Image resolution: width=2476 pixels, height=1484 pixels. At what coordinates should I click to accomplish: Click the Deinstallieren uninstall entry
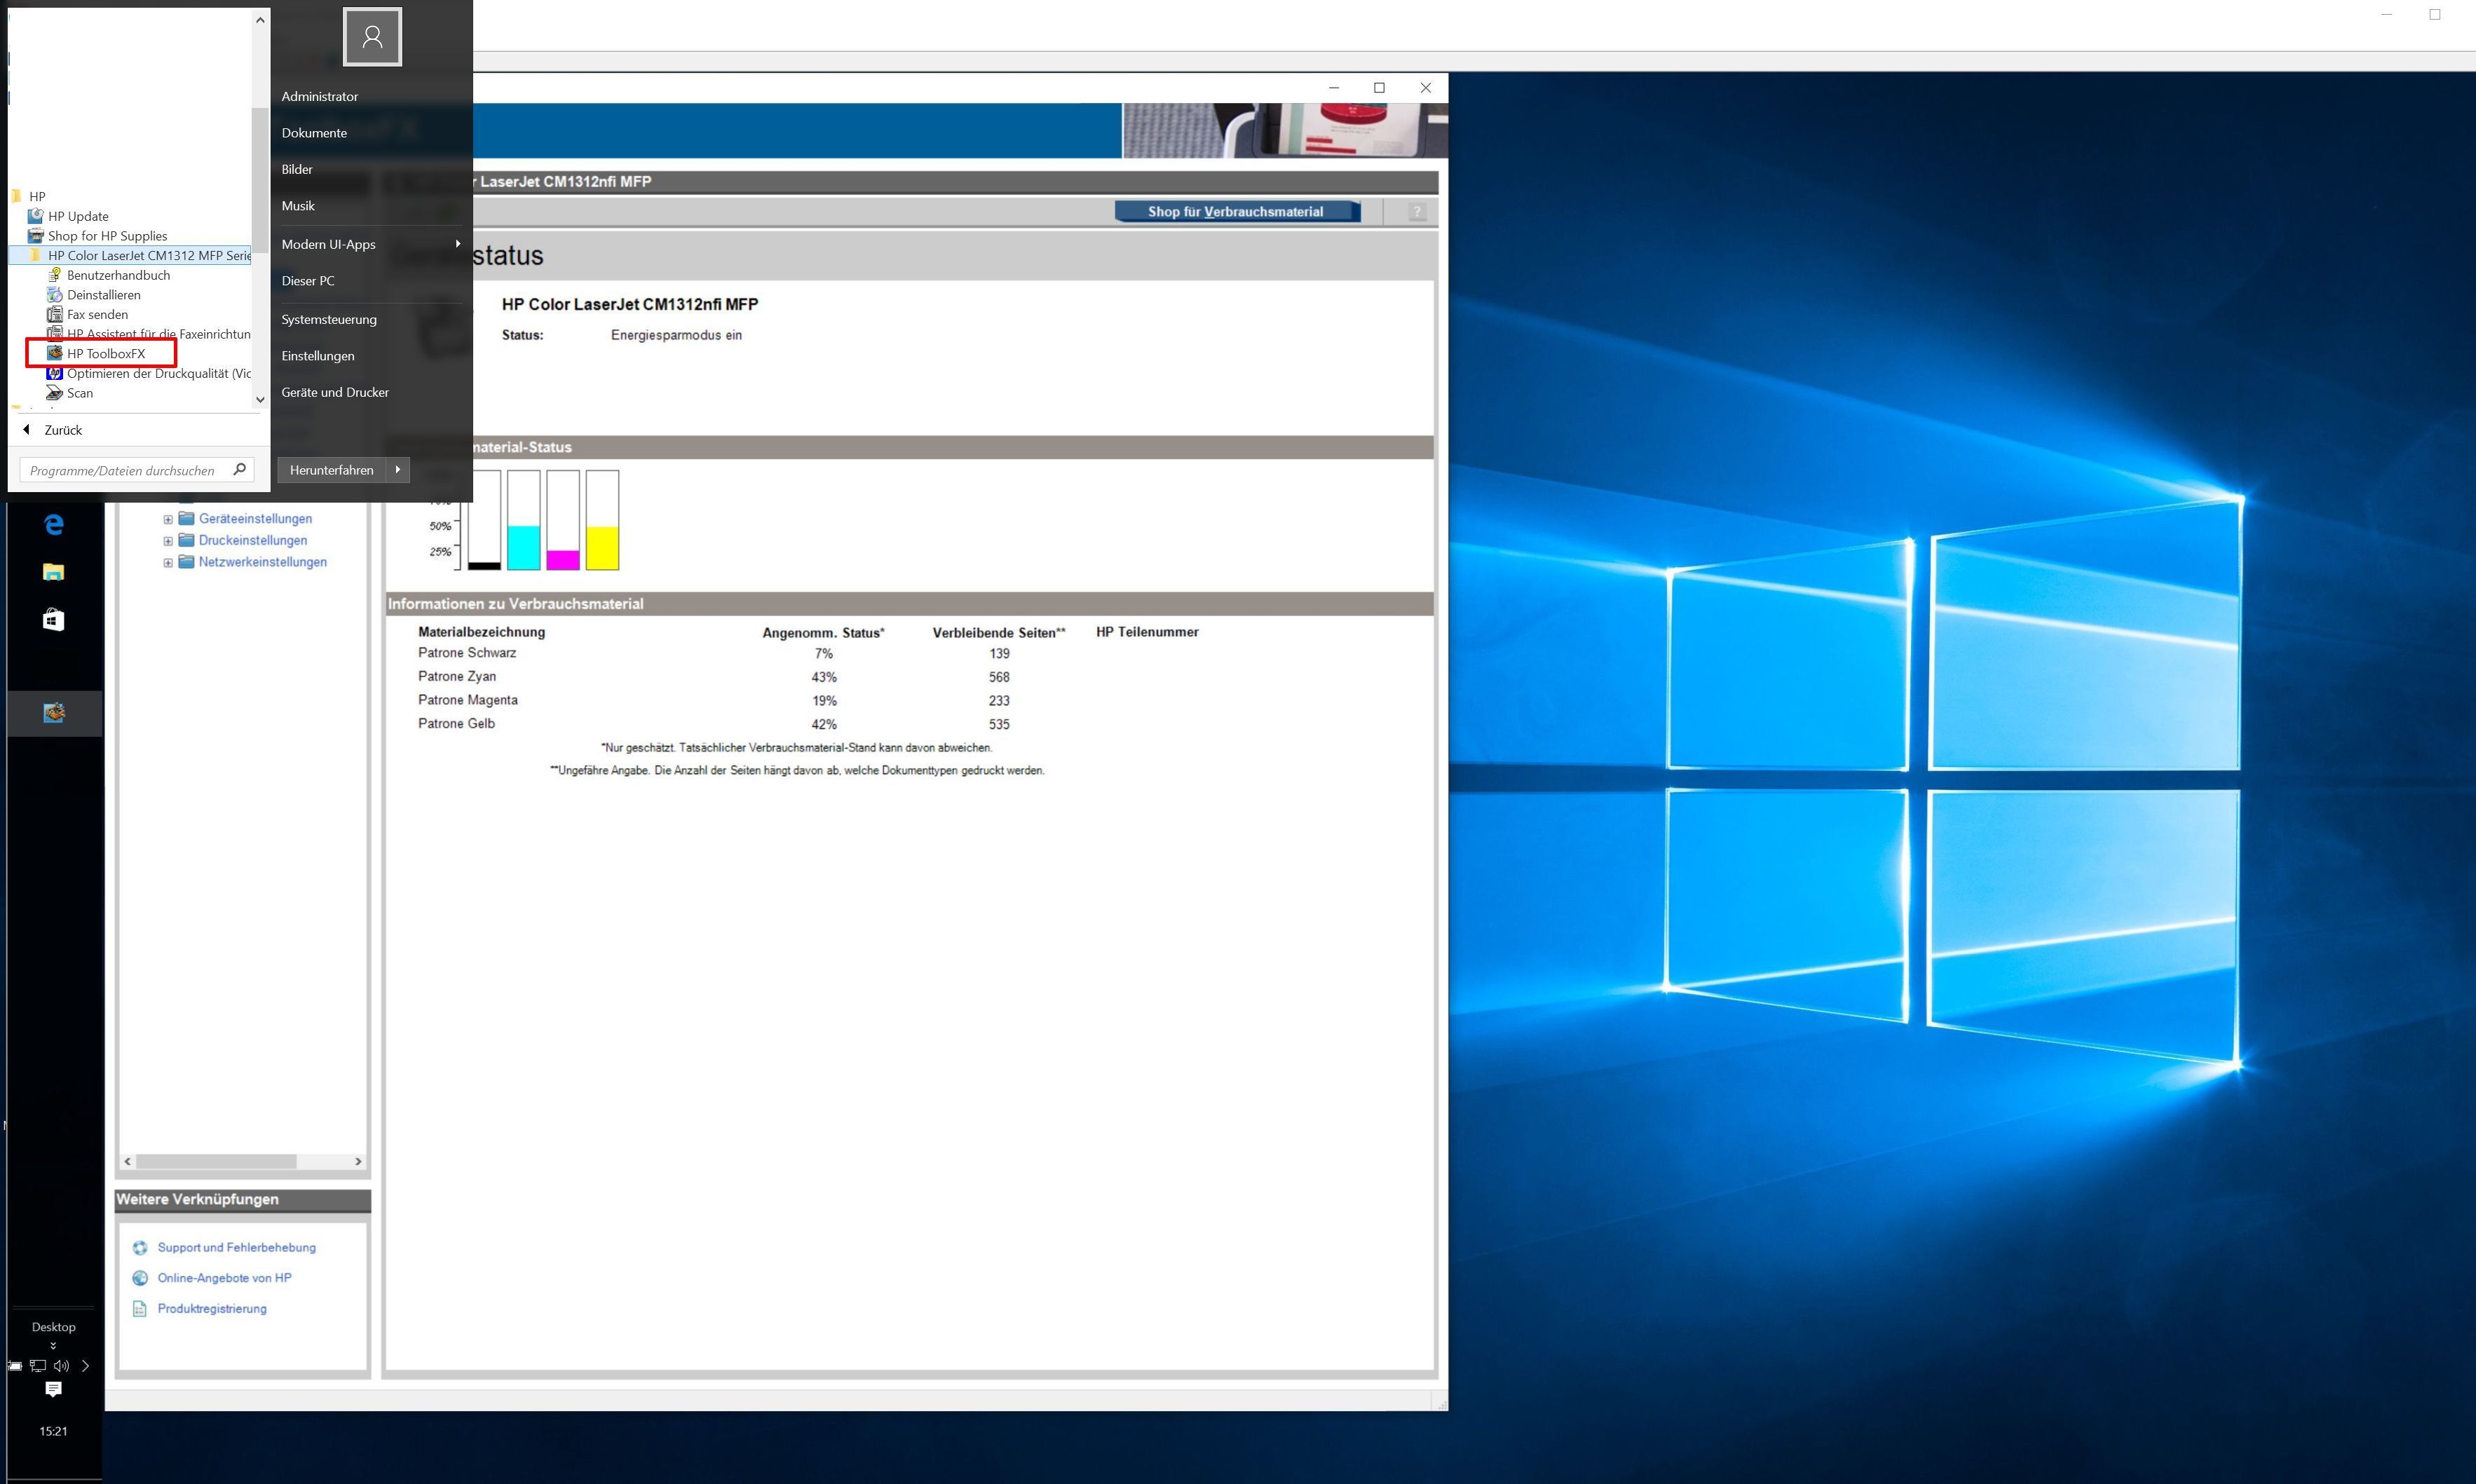click(103, 295)
